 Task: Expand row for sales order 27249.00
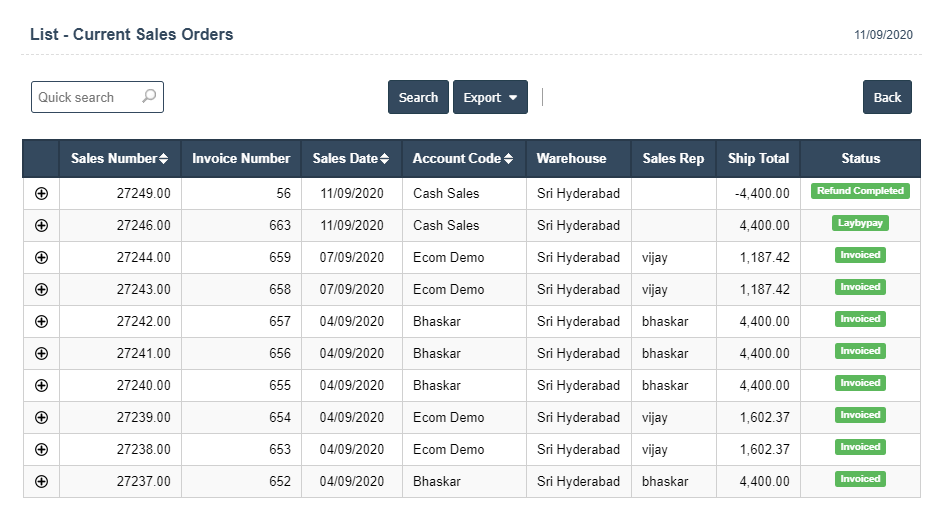pyautogui.click(x=41, y=194)
